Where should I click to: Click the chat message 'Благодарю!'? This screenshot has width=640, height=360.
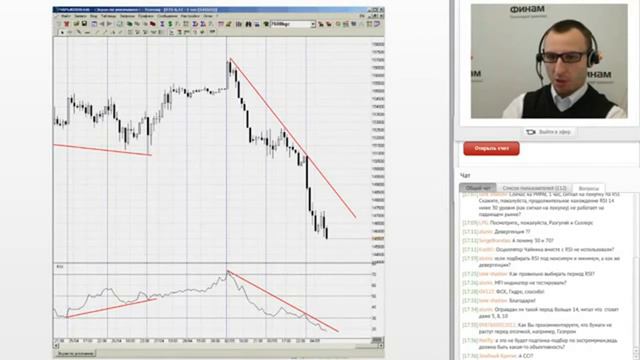tap(522, 301)
